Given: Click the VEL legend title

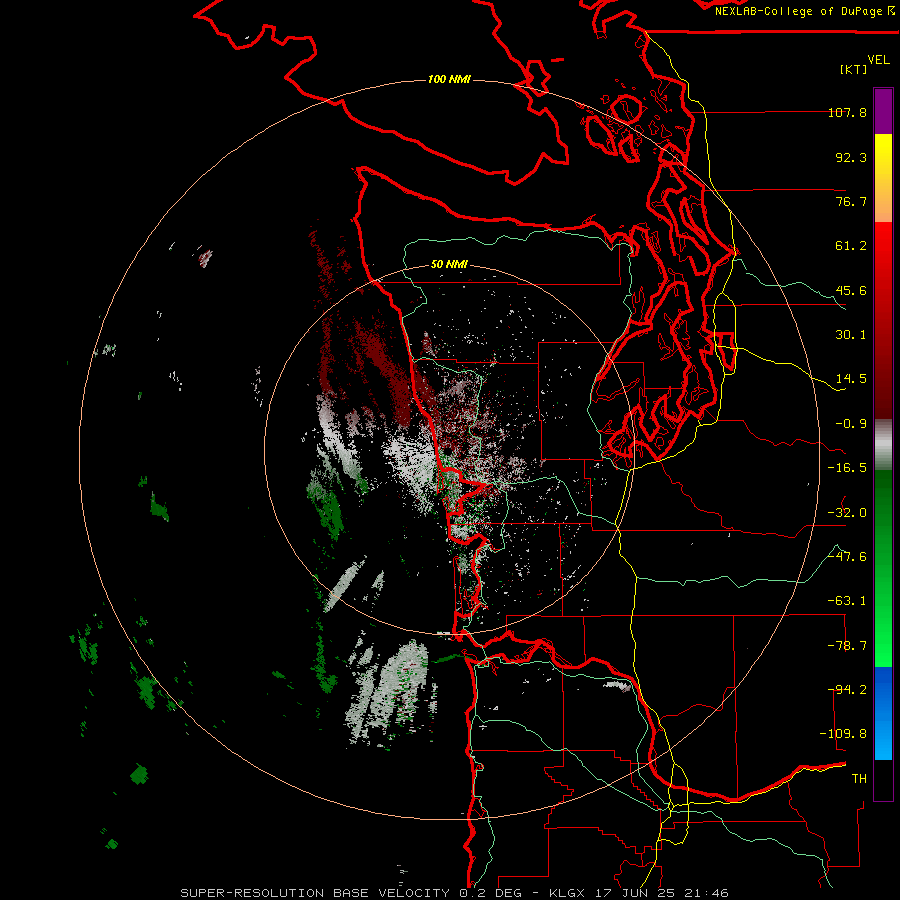Looking at the screenshot, I should tap(878, 60).
